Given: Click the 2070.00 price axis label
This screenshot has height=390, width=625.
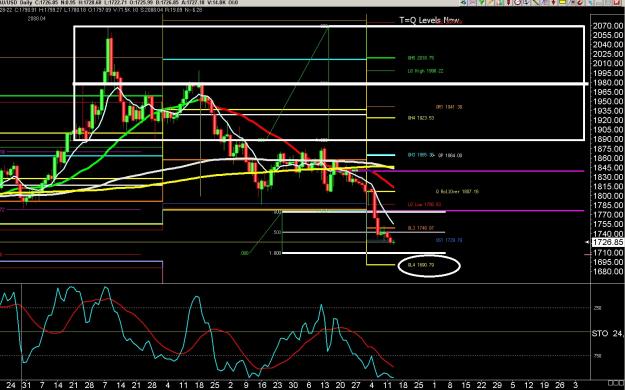Looking at the screenshot, I should pyautogui.click(x=608, y=26).
